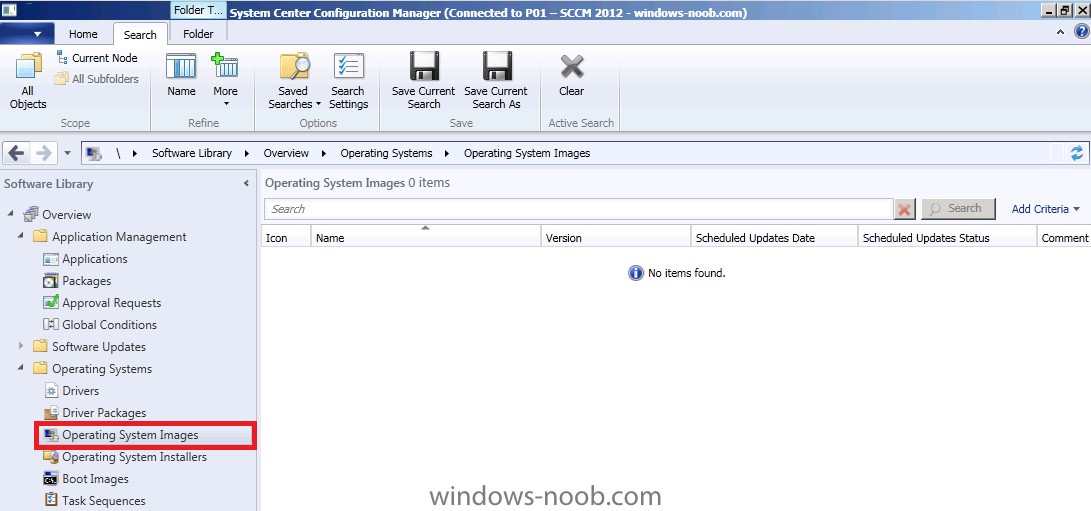This screenshot has height=511, width=1091.
Task: Open the Applications node
Action: point(95,259)
